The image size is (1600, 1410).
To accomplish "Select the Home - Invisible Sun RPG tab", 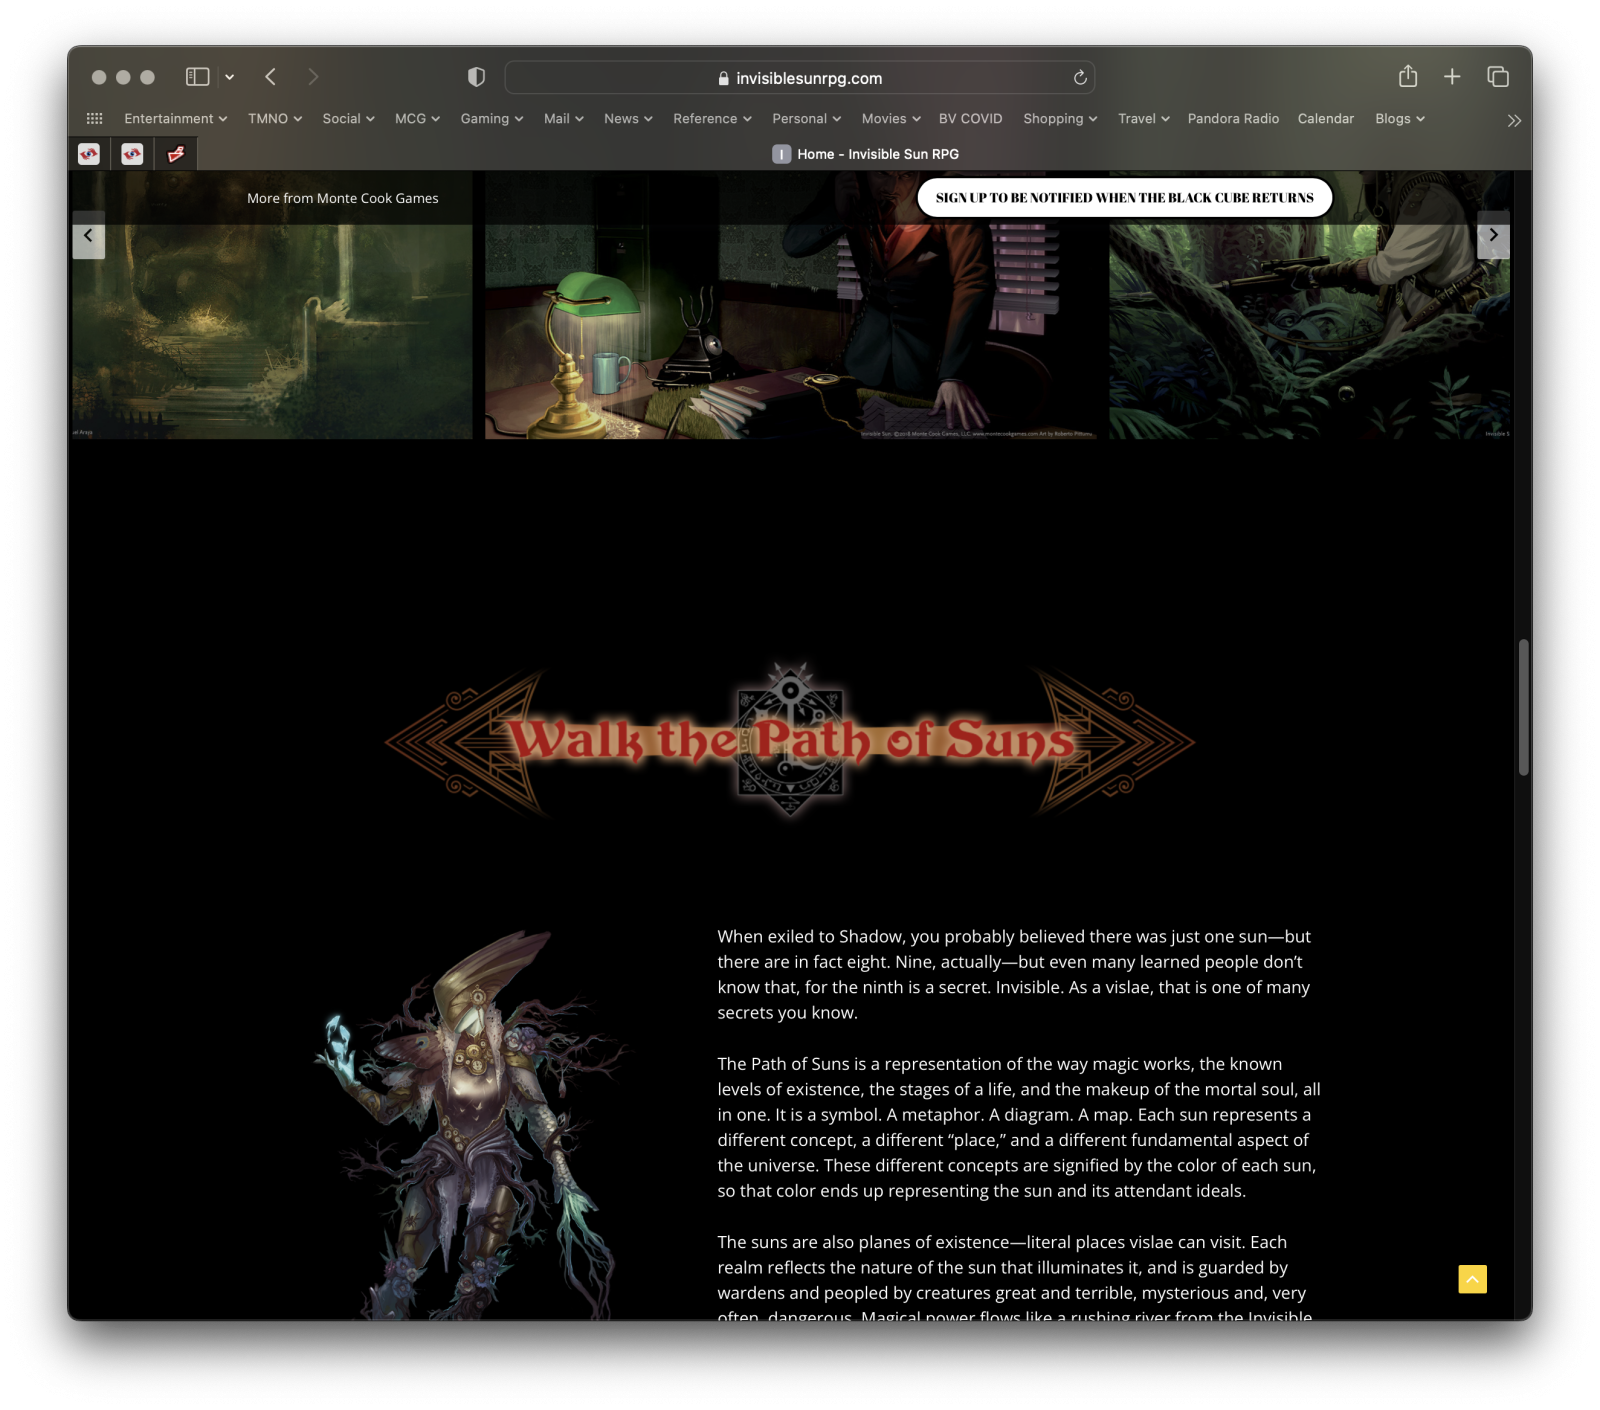I will pos(865,154).
